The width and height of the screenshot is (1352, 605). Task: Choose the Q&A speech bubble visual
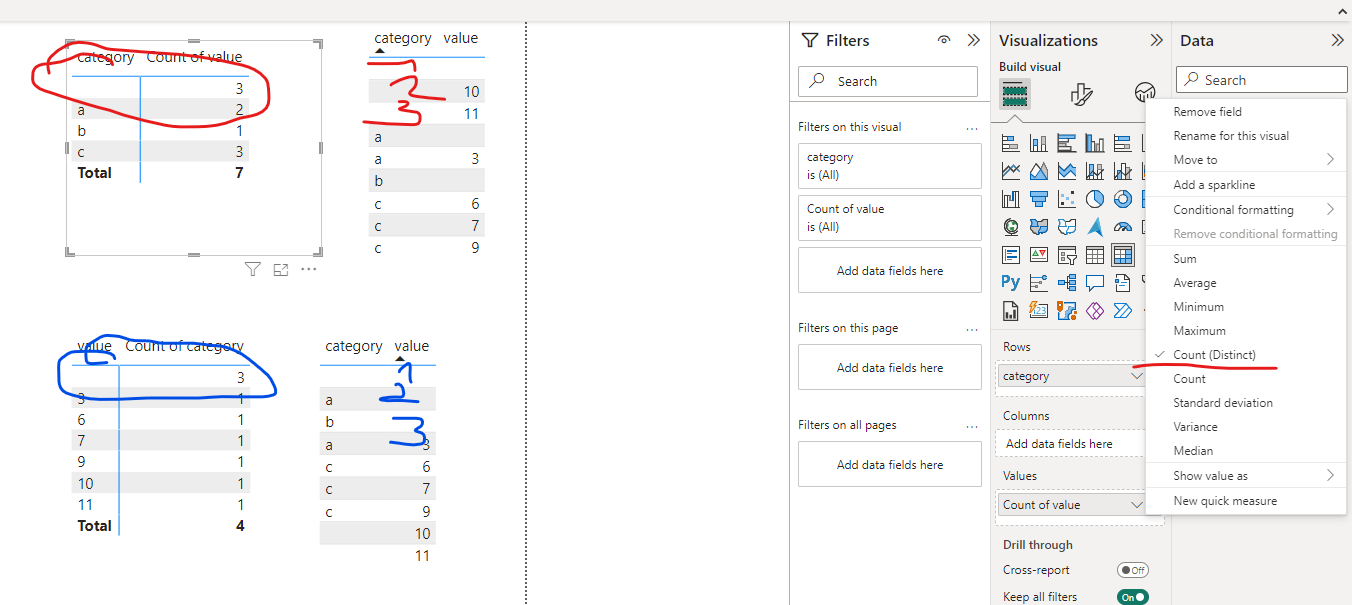point(1094,283)
